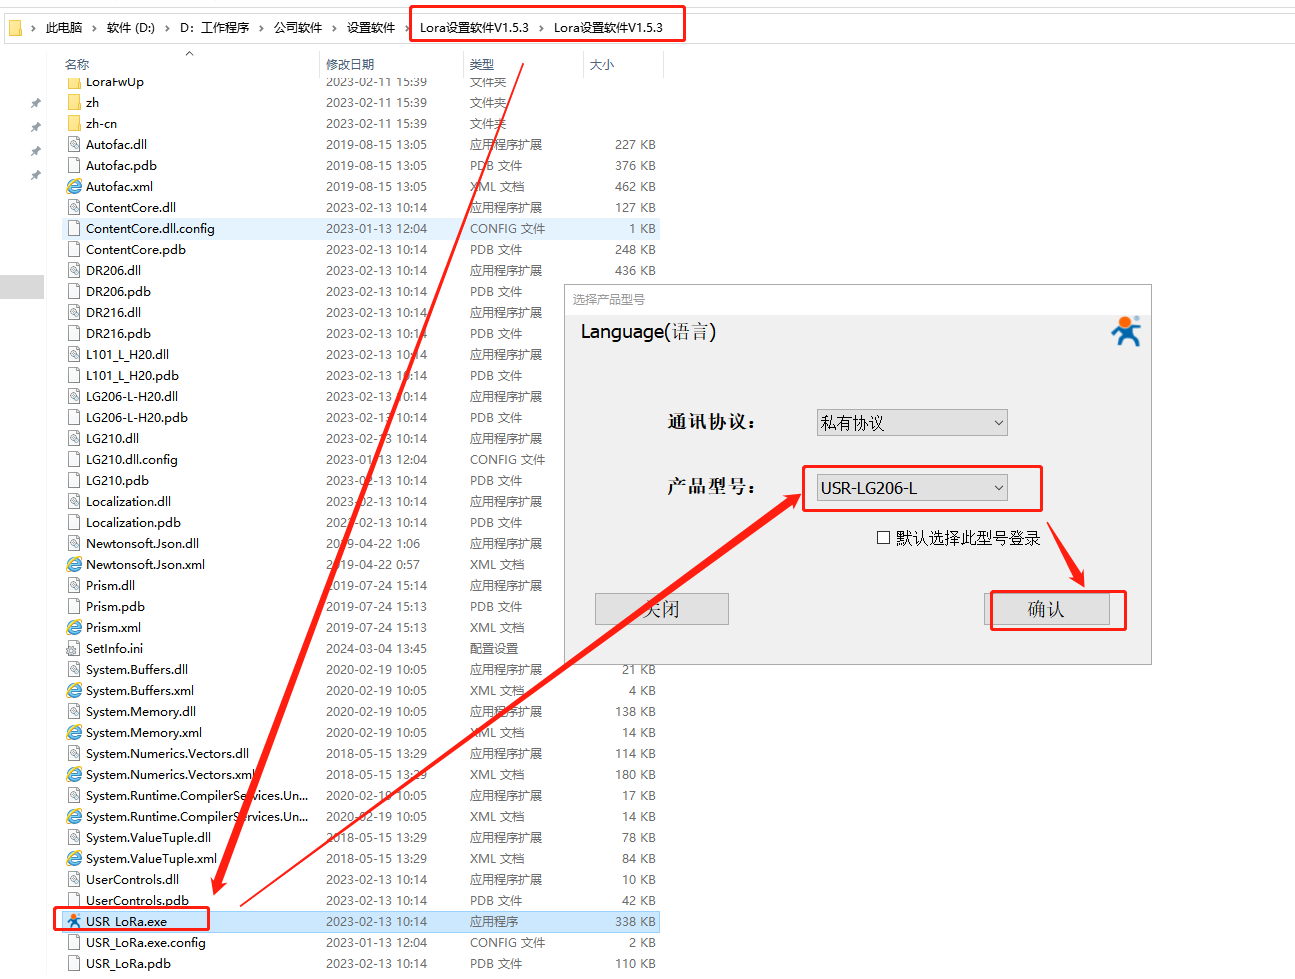This screenshot has height=979, width=1295.
Task: Select the USR_LoRa.pdb file name
Action: point(128,964)
